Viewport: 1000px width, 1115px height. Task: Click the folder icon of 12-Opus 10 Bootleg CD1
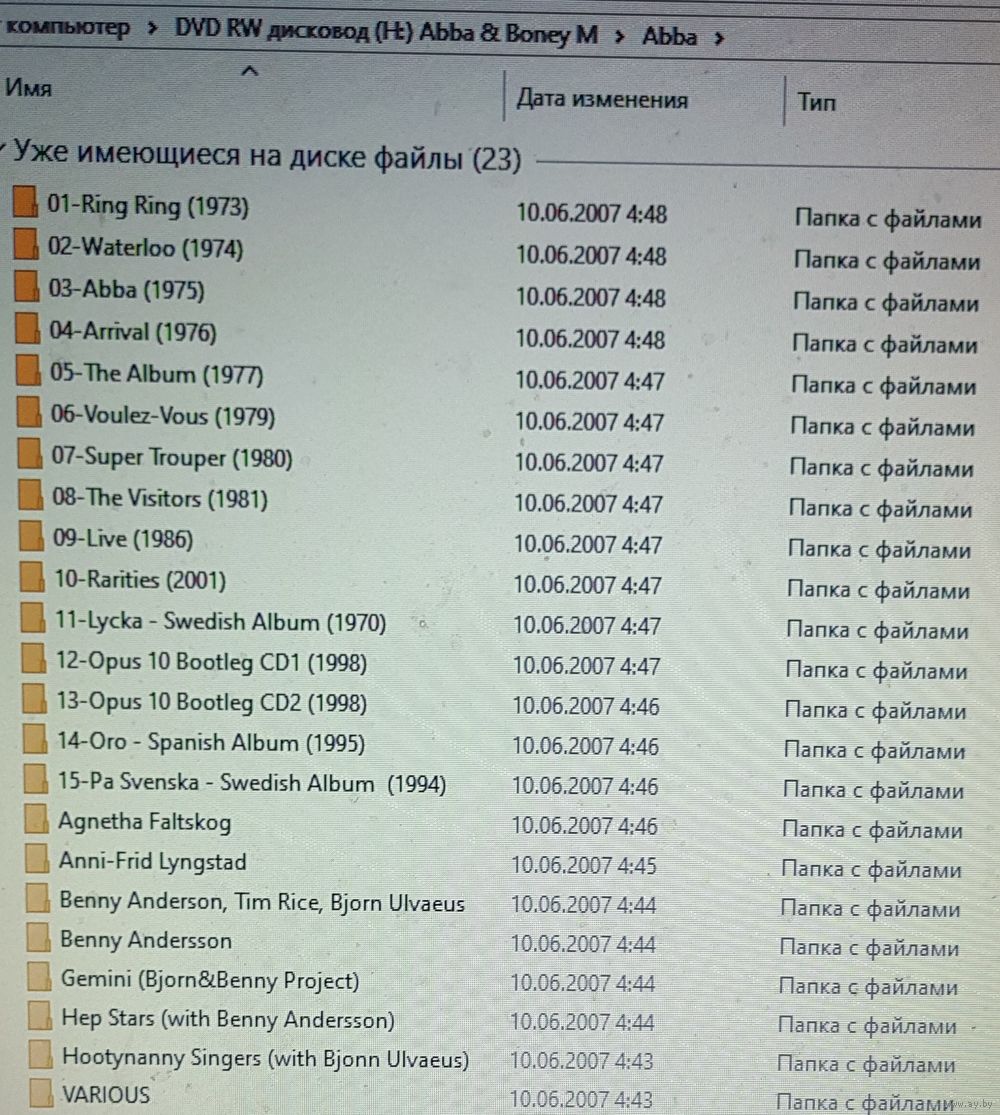pyautogui.click(x=33, y=658)
